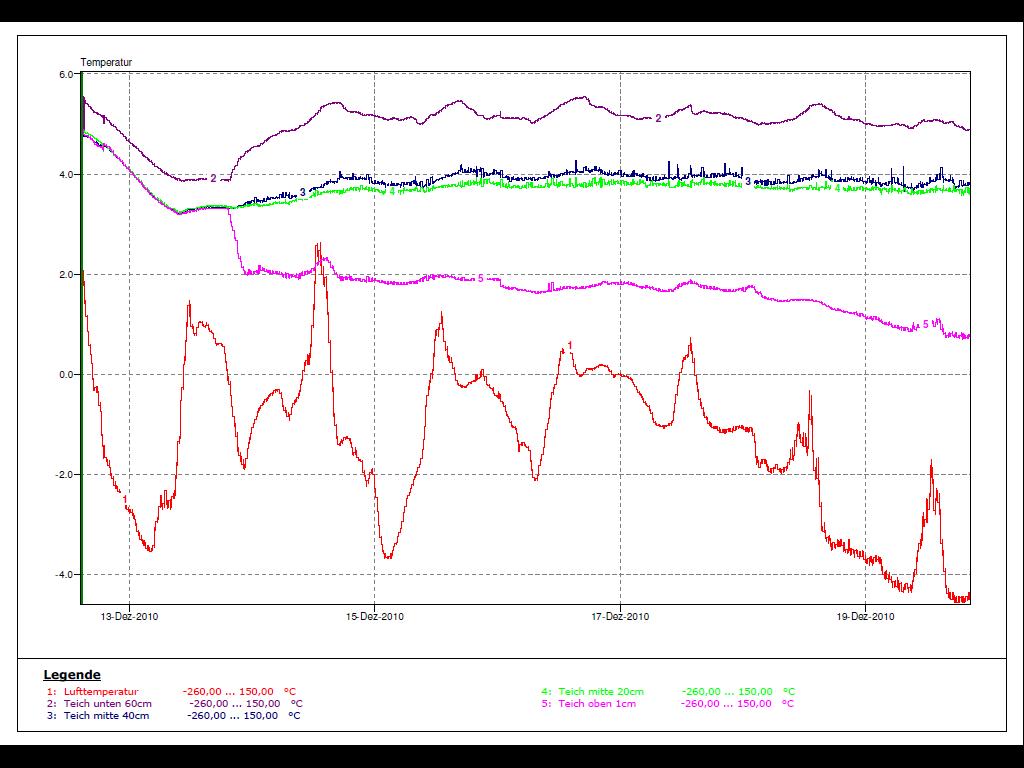Click the "Legende" heading
This screenshot has height=768, width=1024.
(72, 675)
